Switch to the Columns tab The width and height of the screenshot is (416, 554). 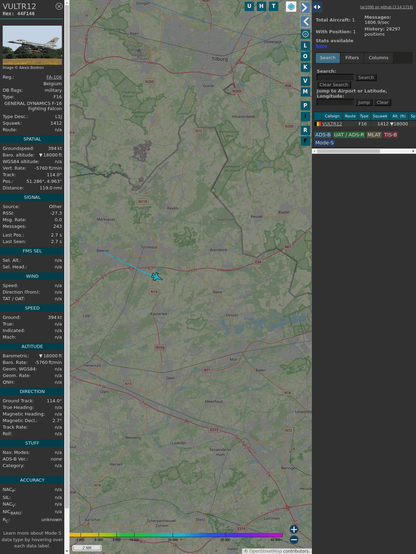pos(378,58)
